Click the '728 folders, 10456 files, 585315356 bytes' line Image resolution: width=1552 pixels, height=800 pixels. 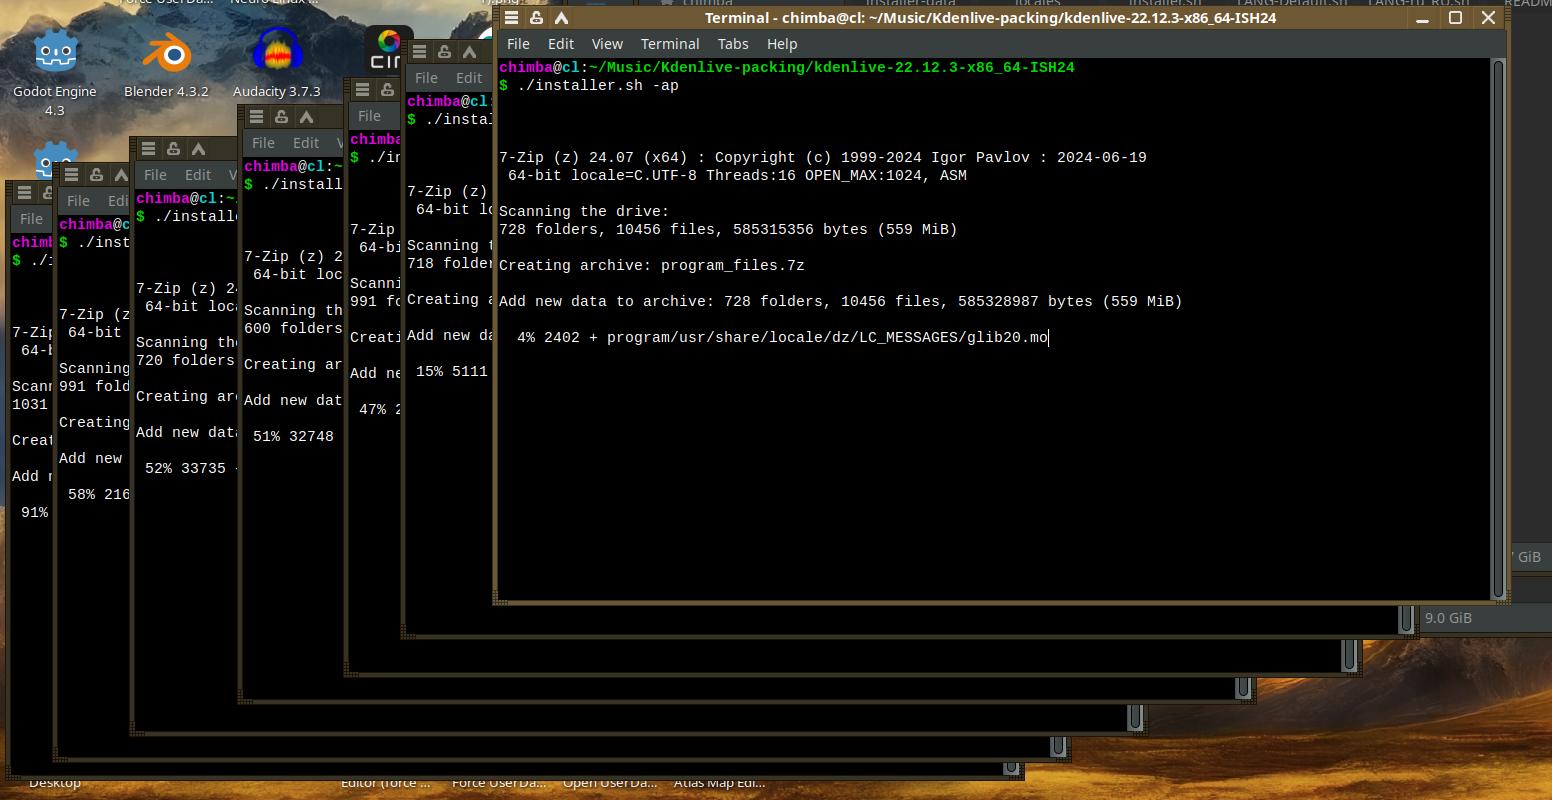pyautogui.click(x=728, y=229)
